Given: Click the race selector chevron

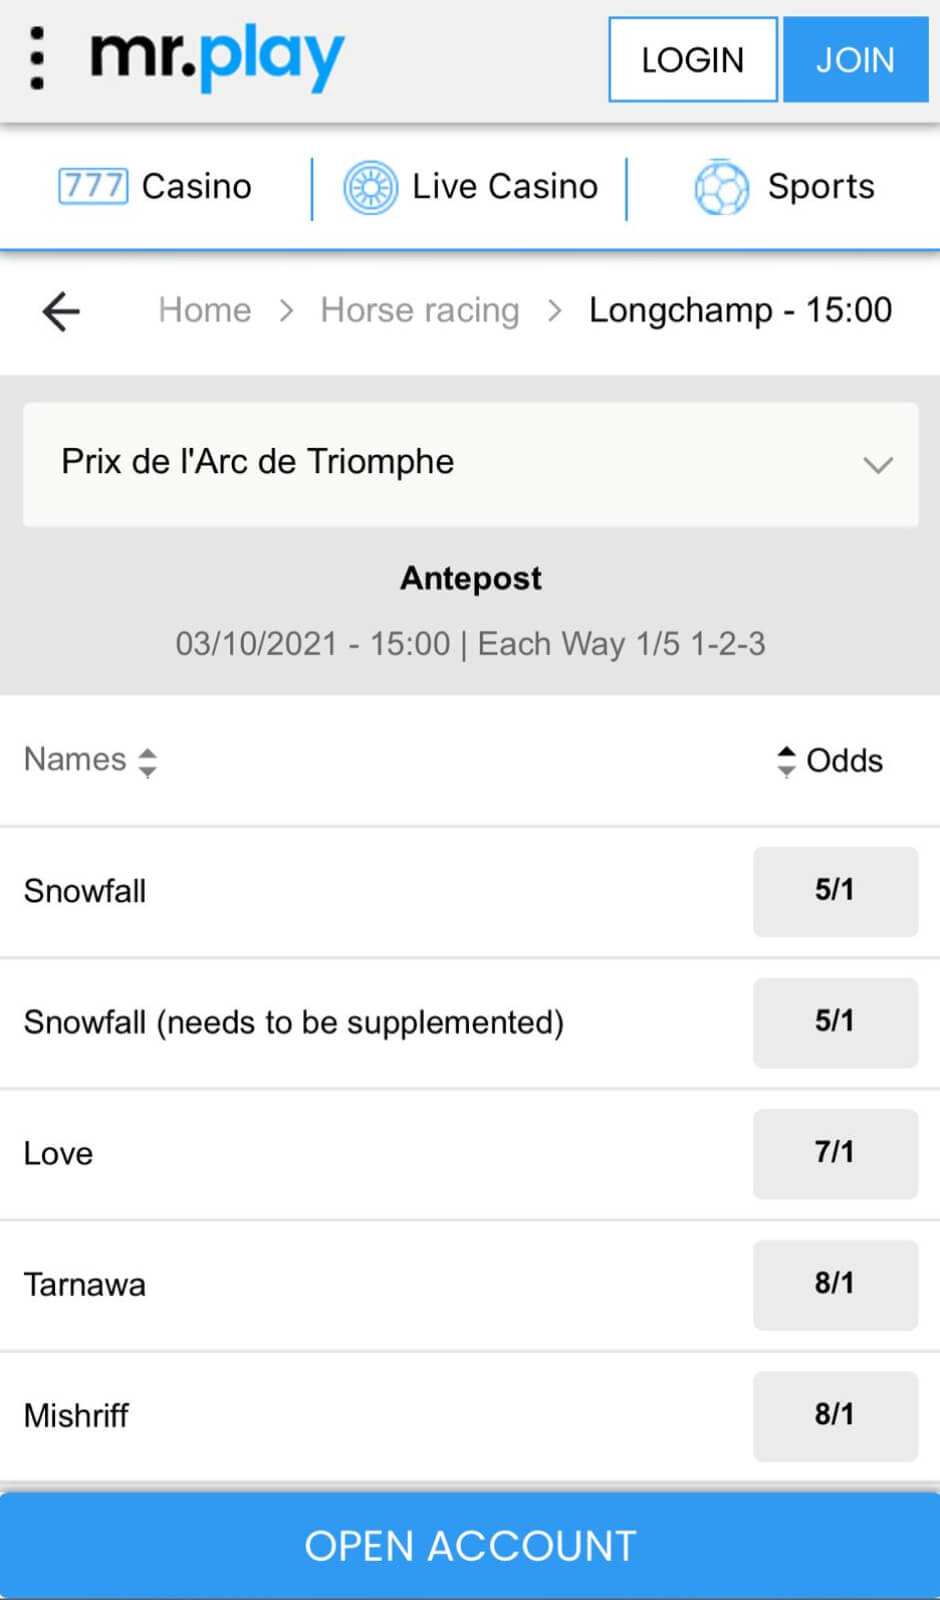Looking at the screenshot, I should (877, 465).
